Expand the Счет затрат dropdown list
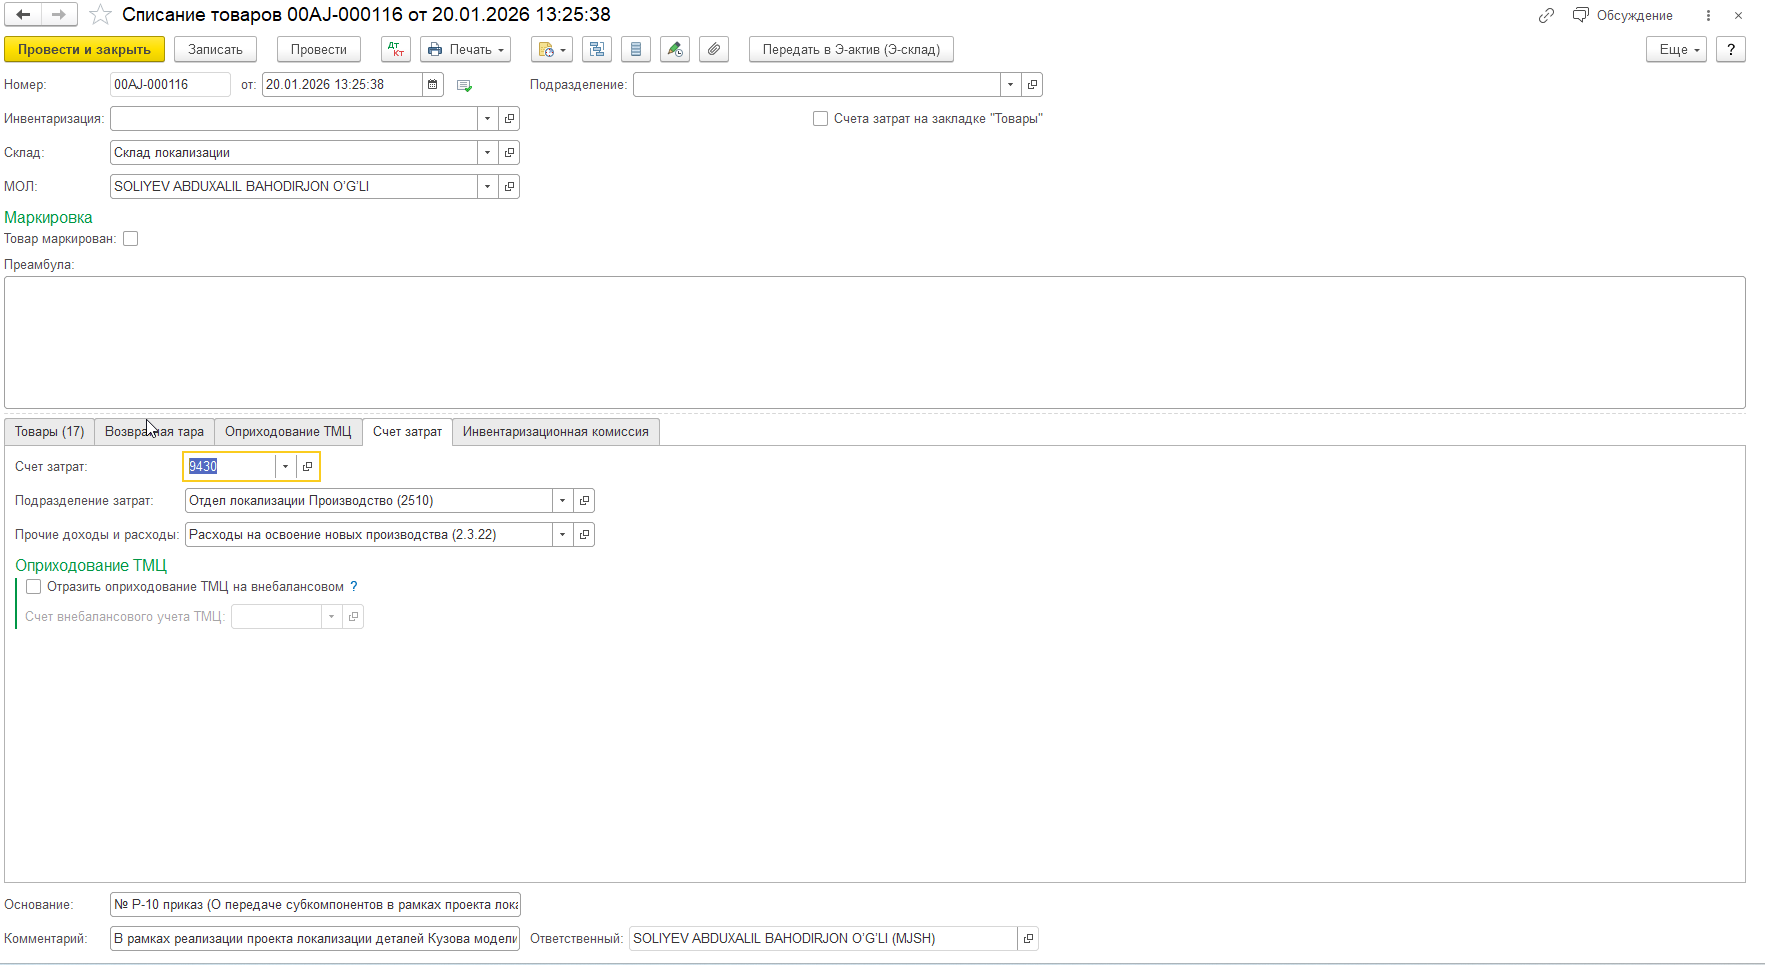The image size is (1765, 965). [x=285, y=467]
